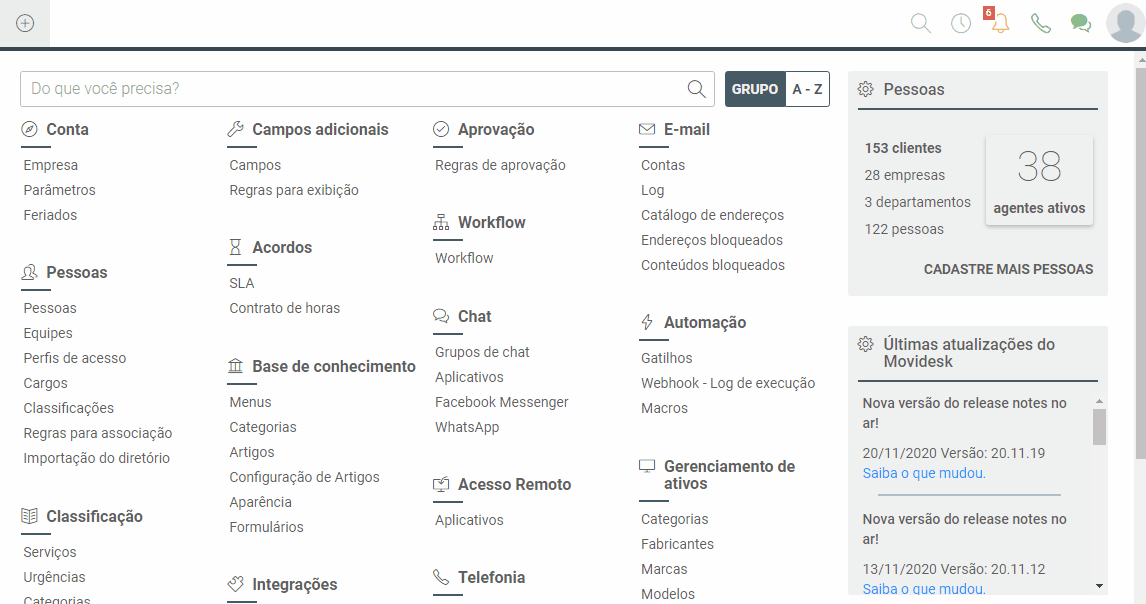
Task: Open Endereços bloqueados
Action: [x=711, y=240]
